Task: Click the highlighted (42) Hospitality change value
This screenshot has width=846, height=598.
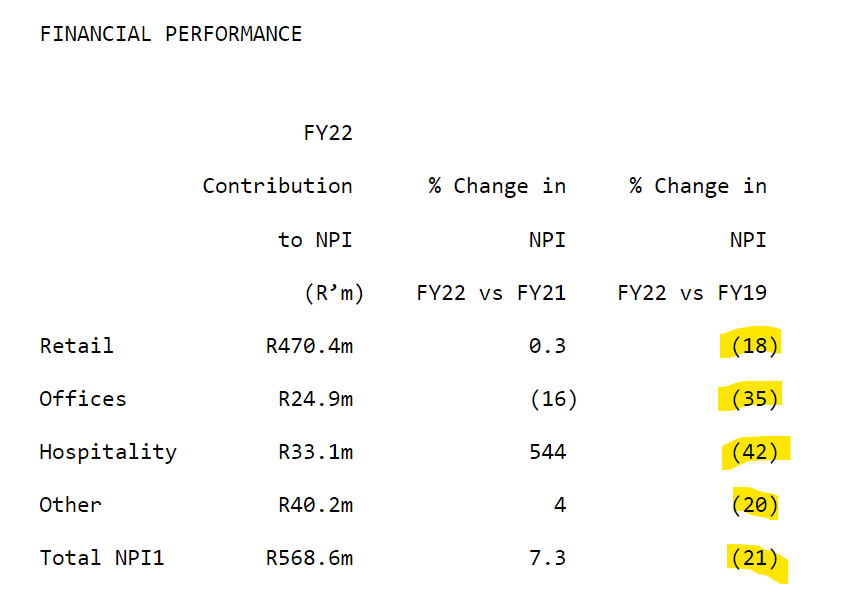Action: point(755,452)
